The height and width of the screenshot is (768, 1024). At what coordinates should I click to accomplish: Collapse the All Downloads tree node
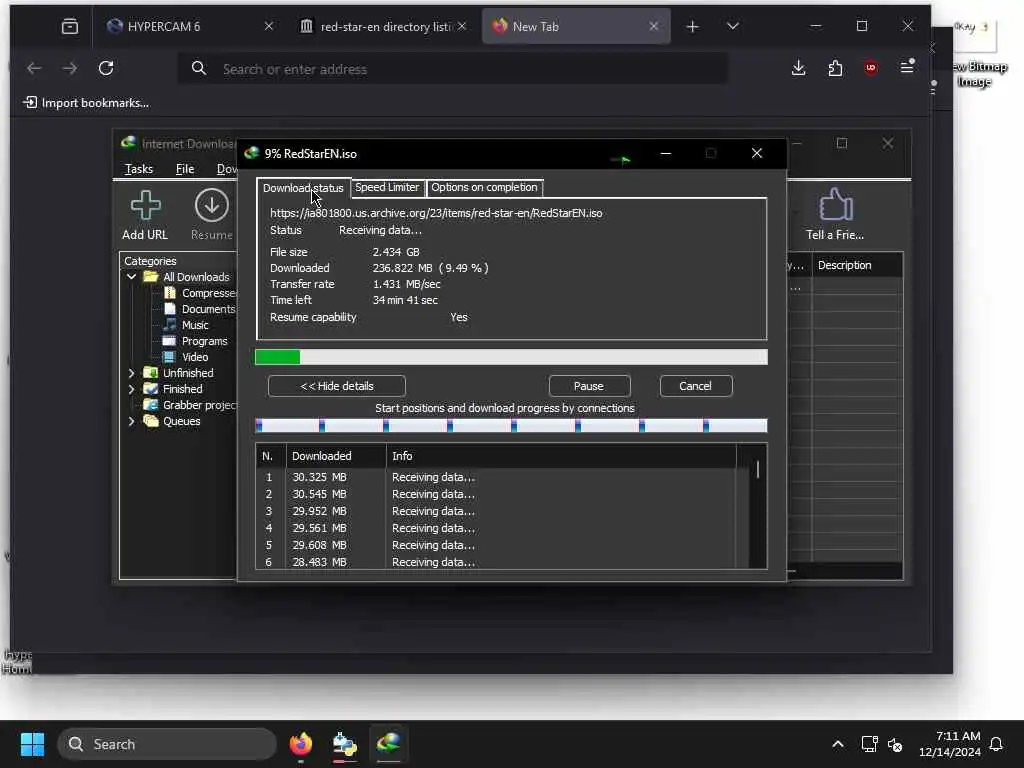131,277
